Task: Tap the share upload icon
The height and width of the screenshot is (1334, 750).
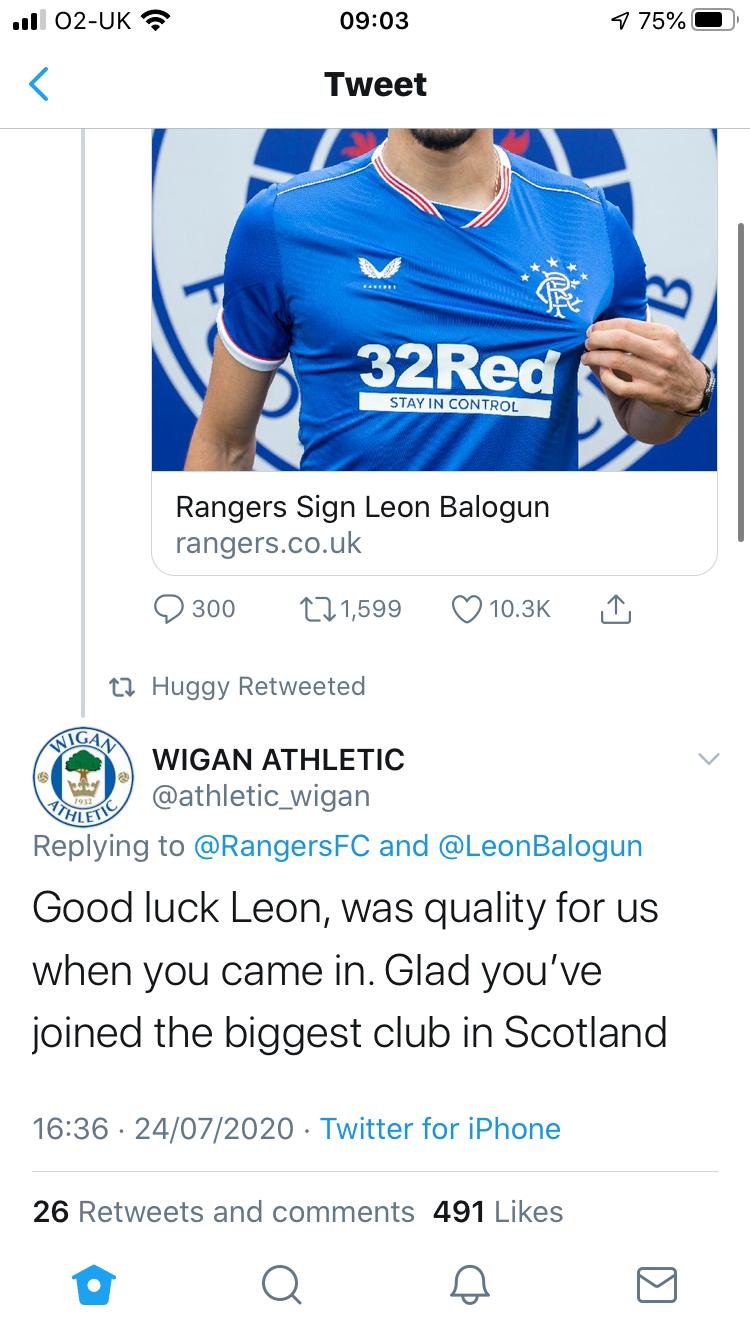Action: (x=617, y=609)
